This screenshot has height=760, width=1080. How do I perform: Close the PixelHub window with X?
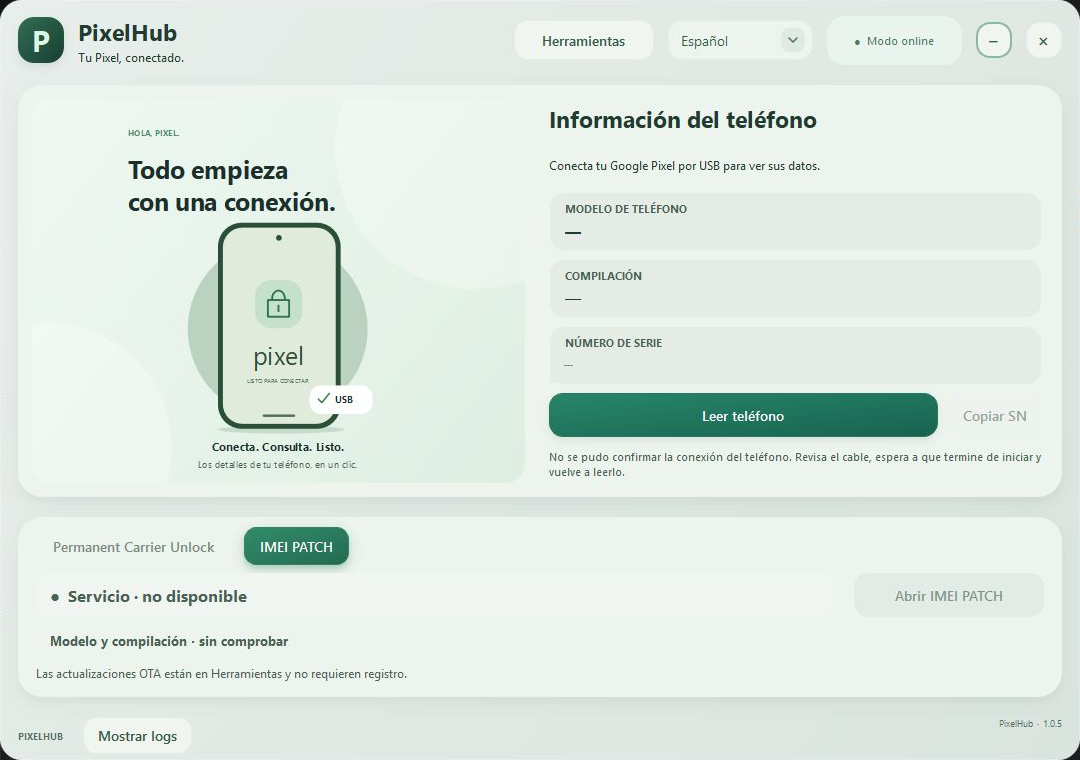1043,41
